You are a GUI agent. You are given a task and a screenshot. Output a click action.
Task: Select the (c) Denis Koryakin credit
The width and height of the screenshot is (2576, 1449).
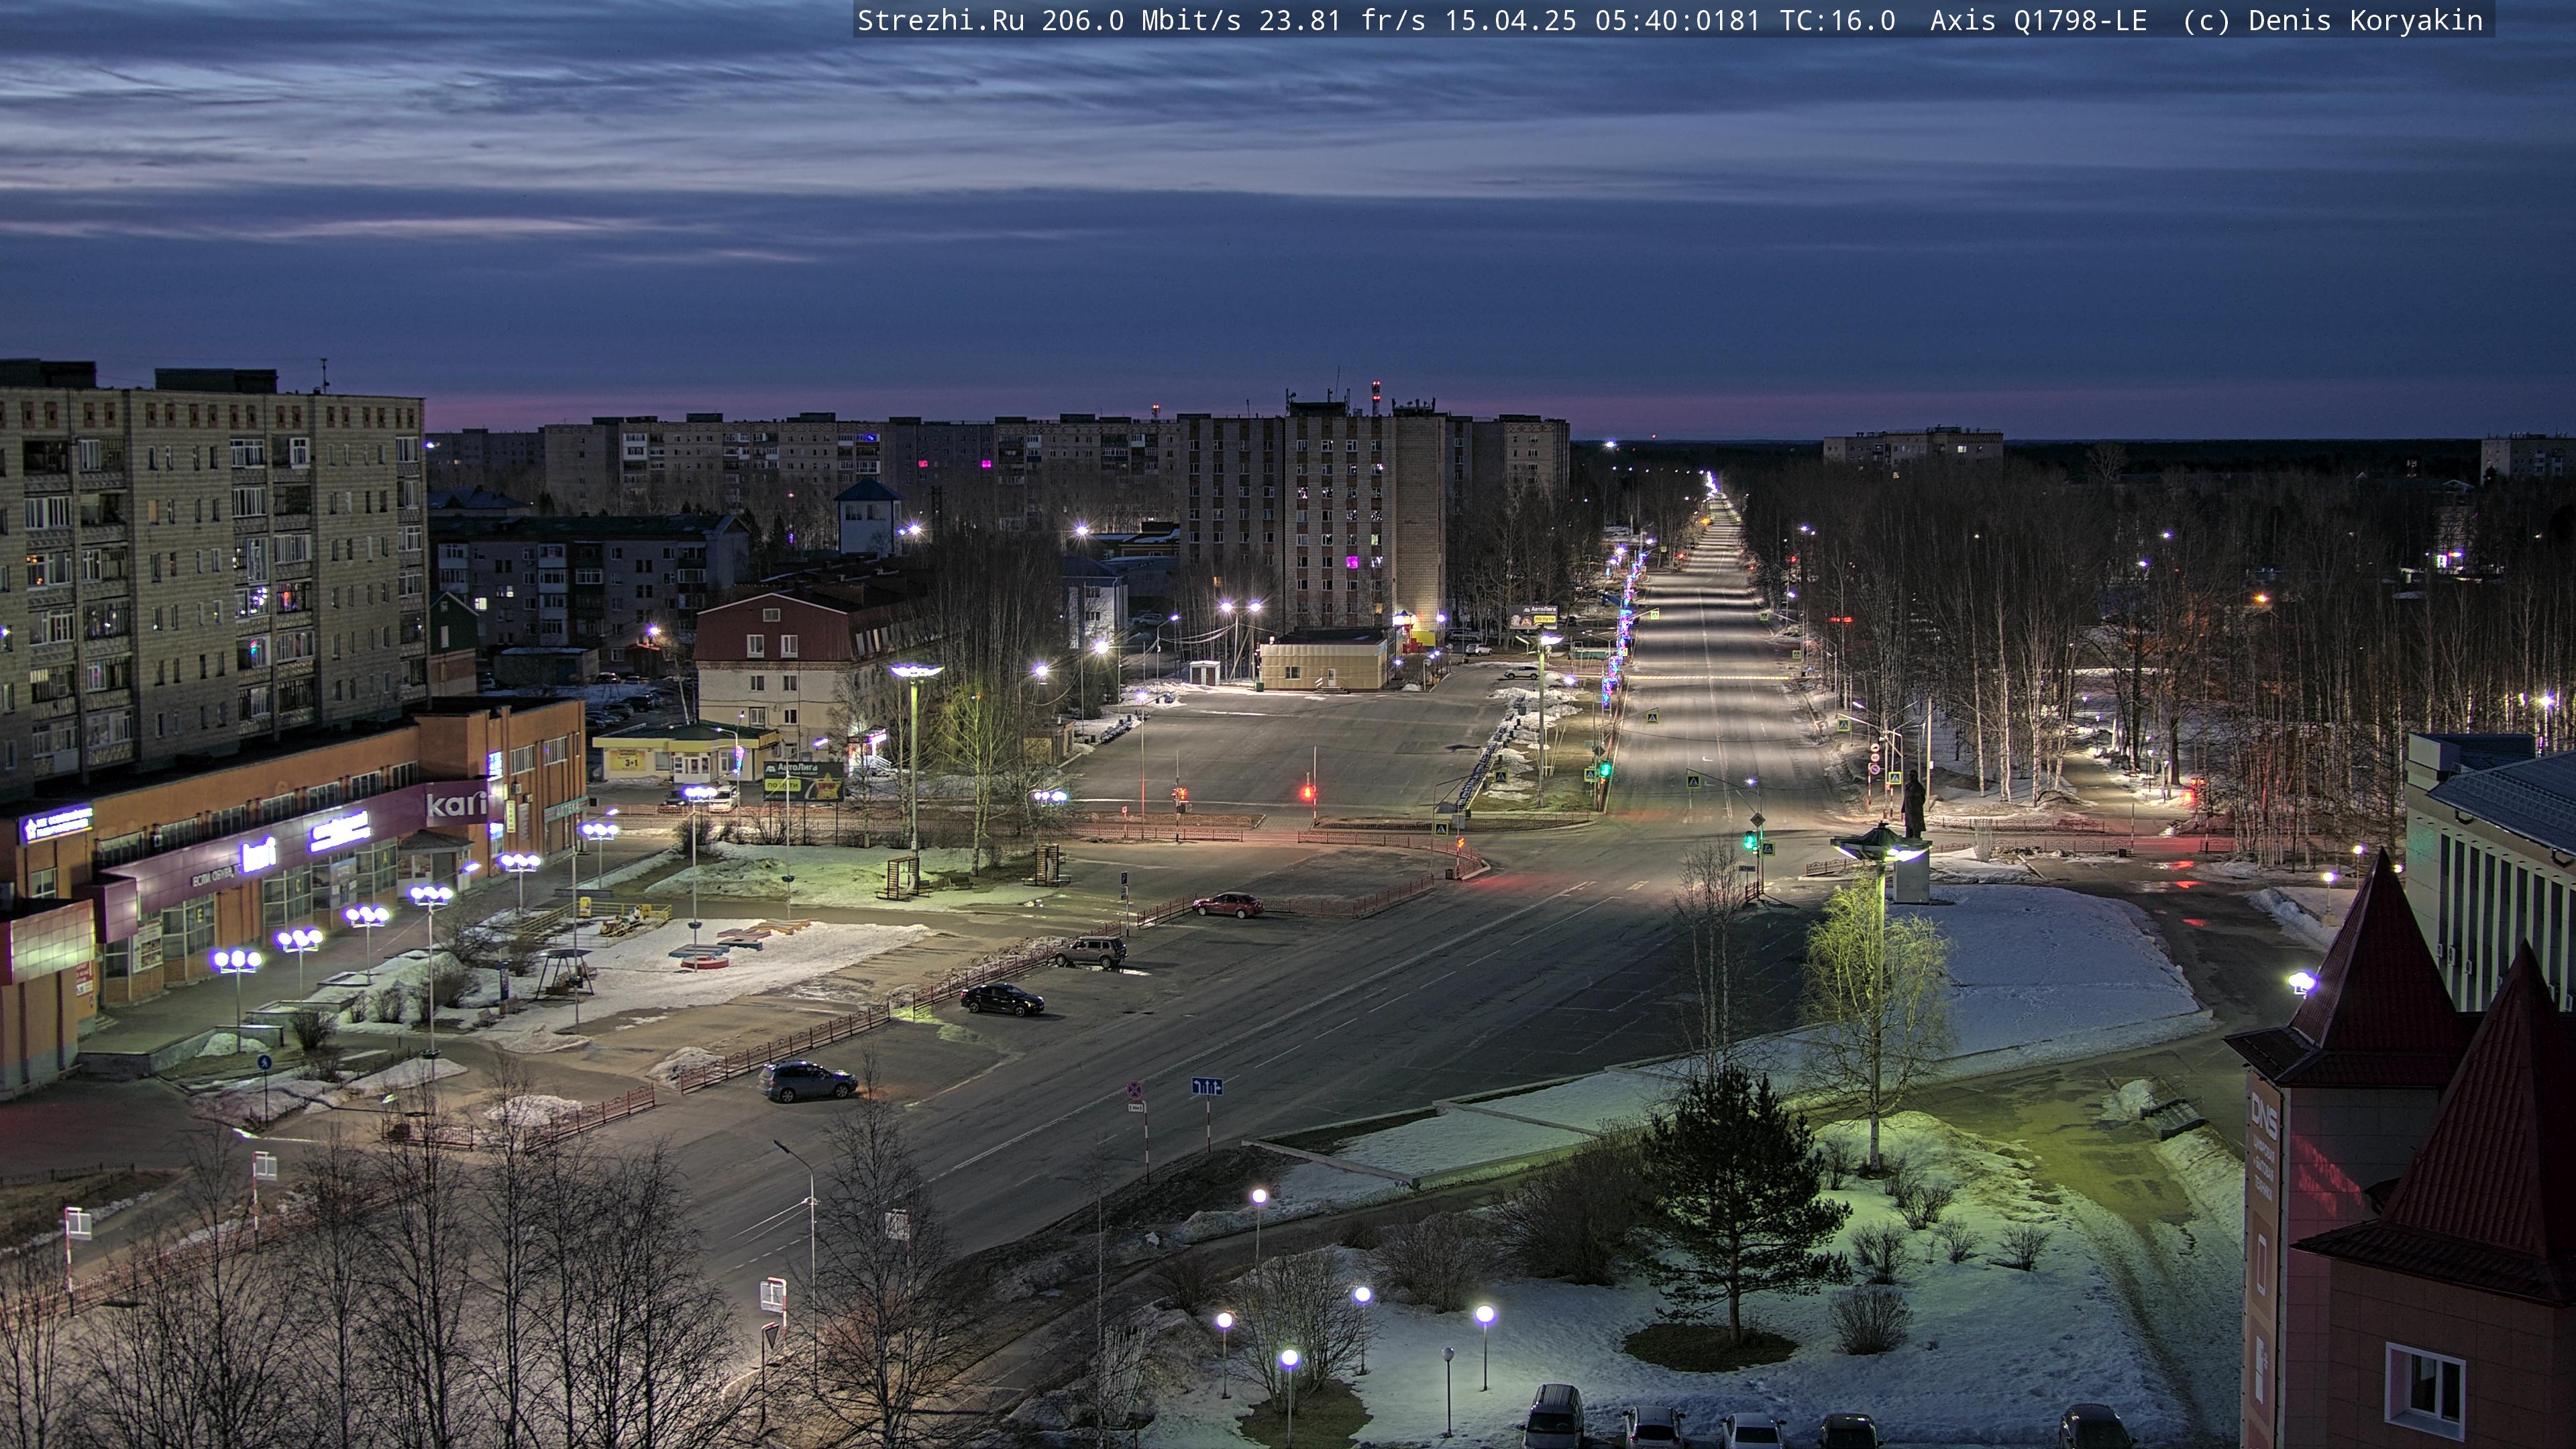tap(2332, 20)
